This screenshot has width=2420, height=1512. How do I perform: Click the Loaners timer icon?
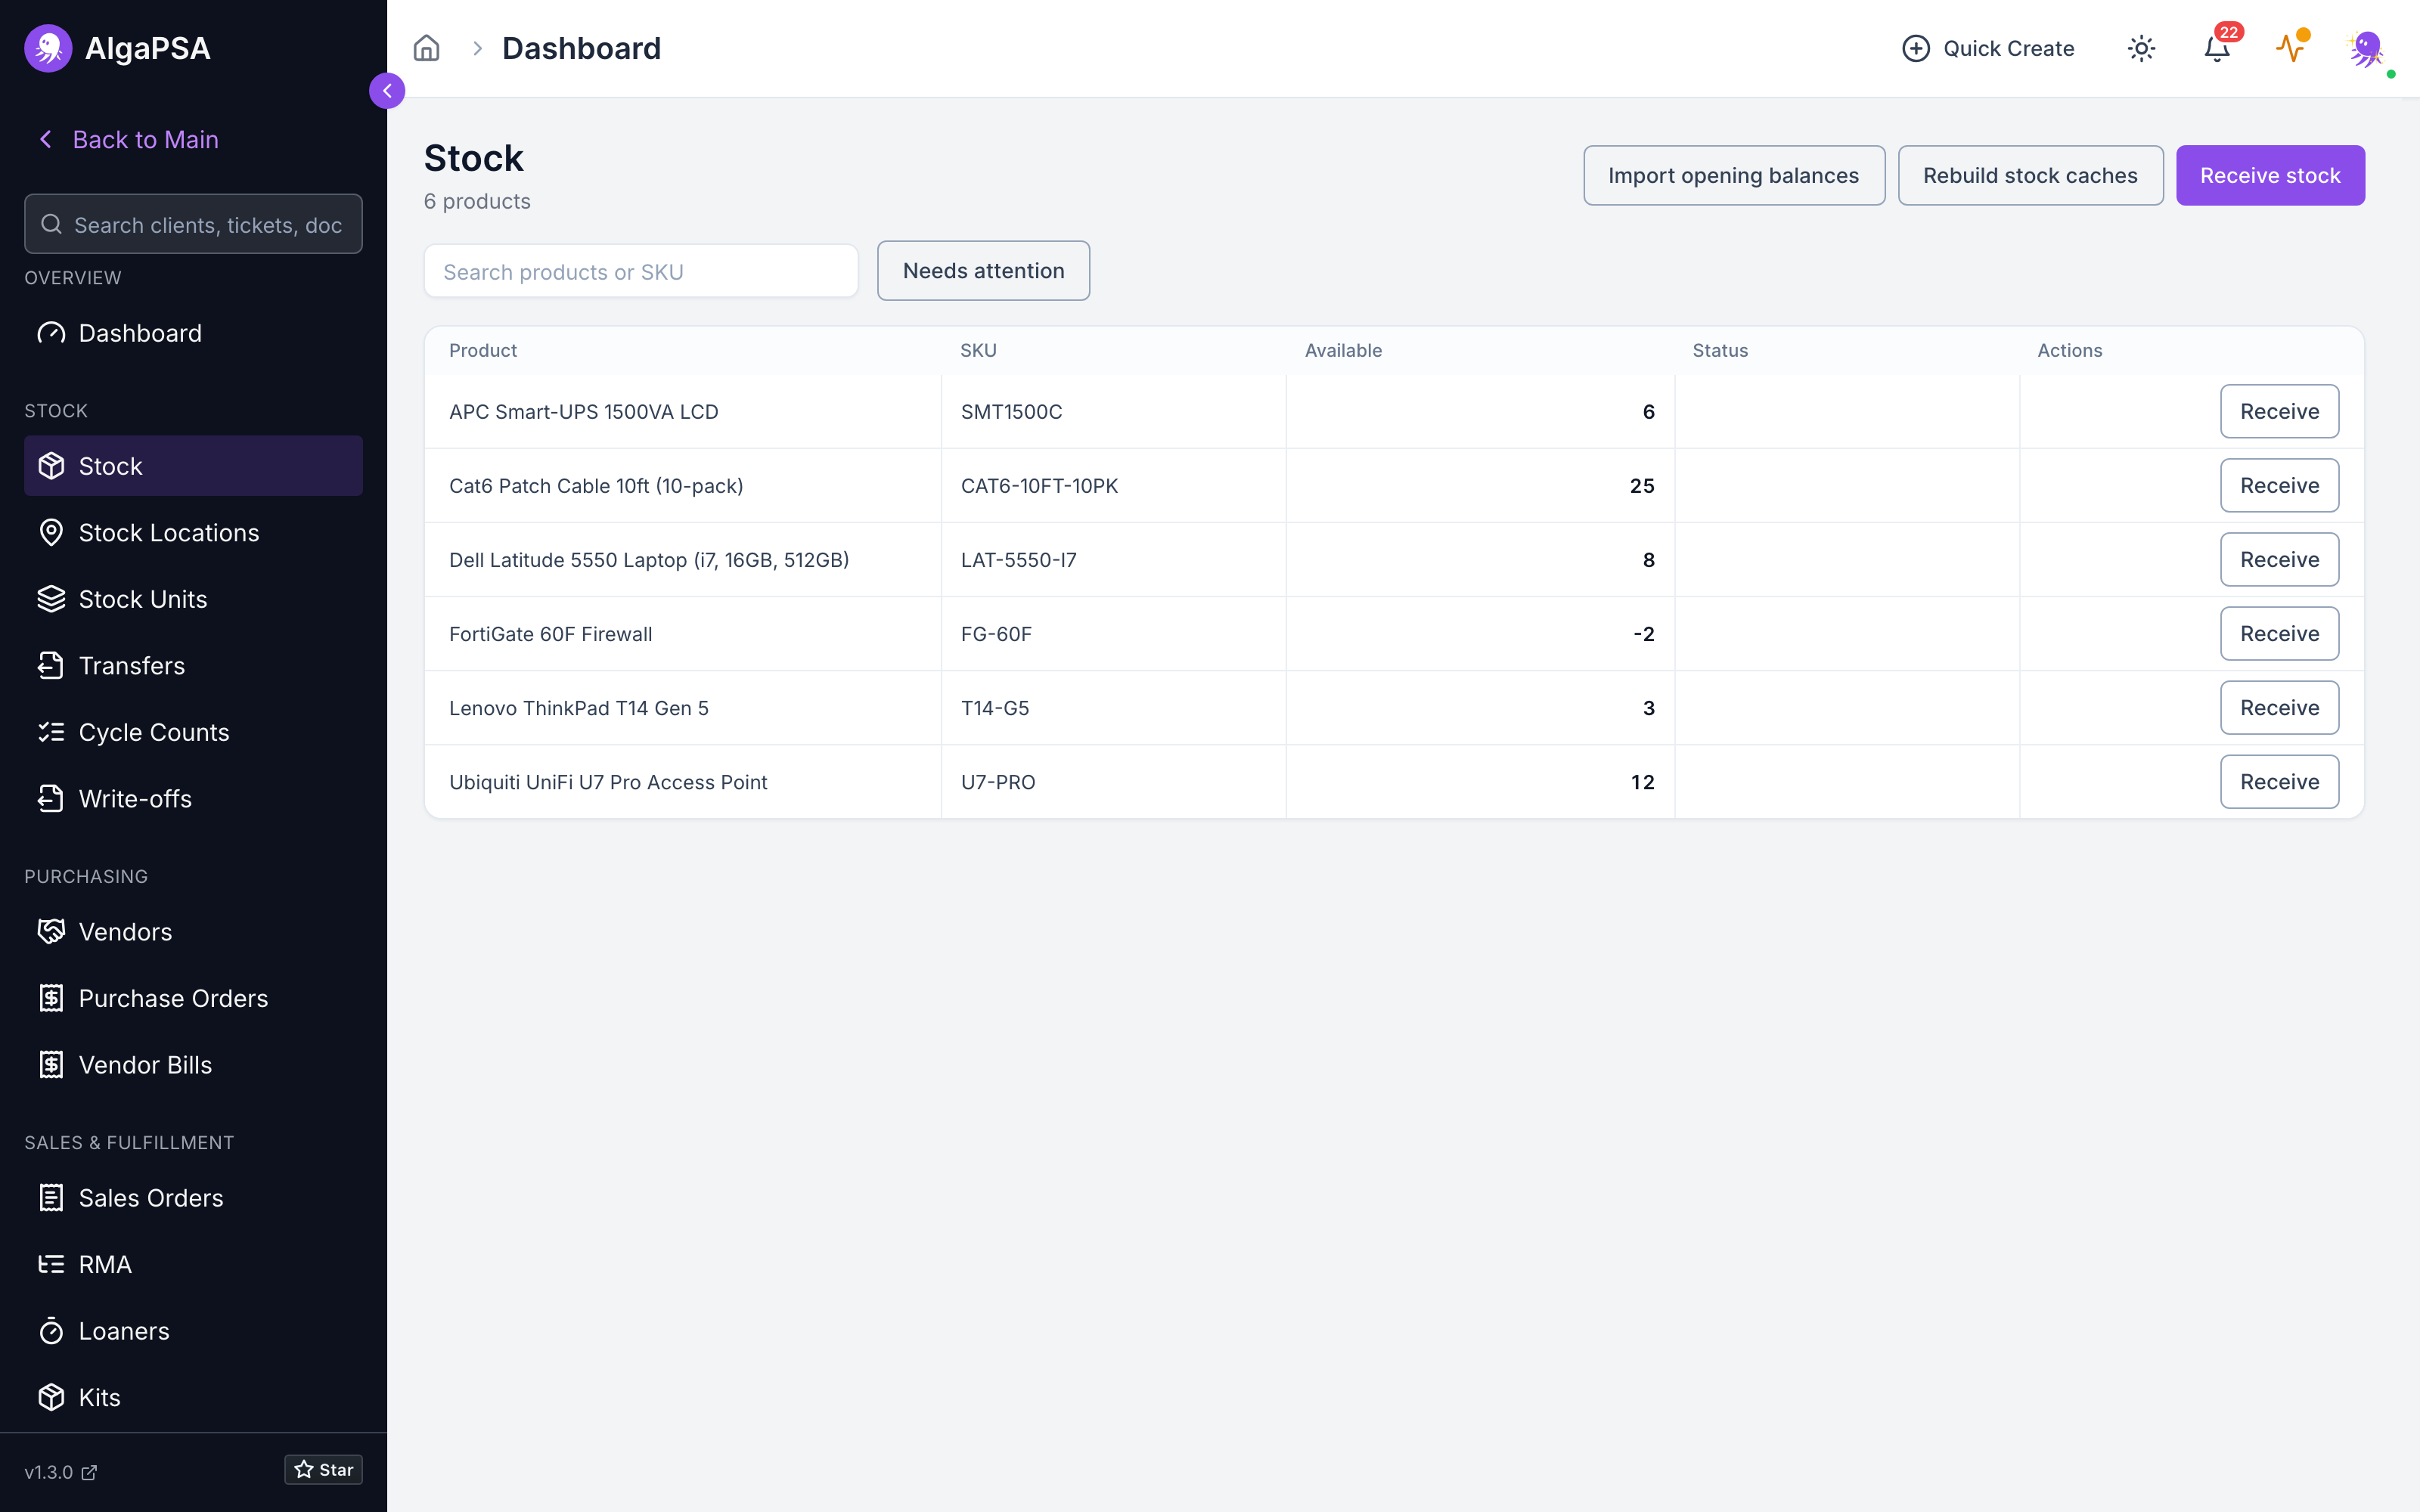51,1331
